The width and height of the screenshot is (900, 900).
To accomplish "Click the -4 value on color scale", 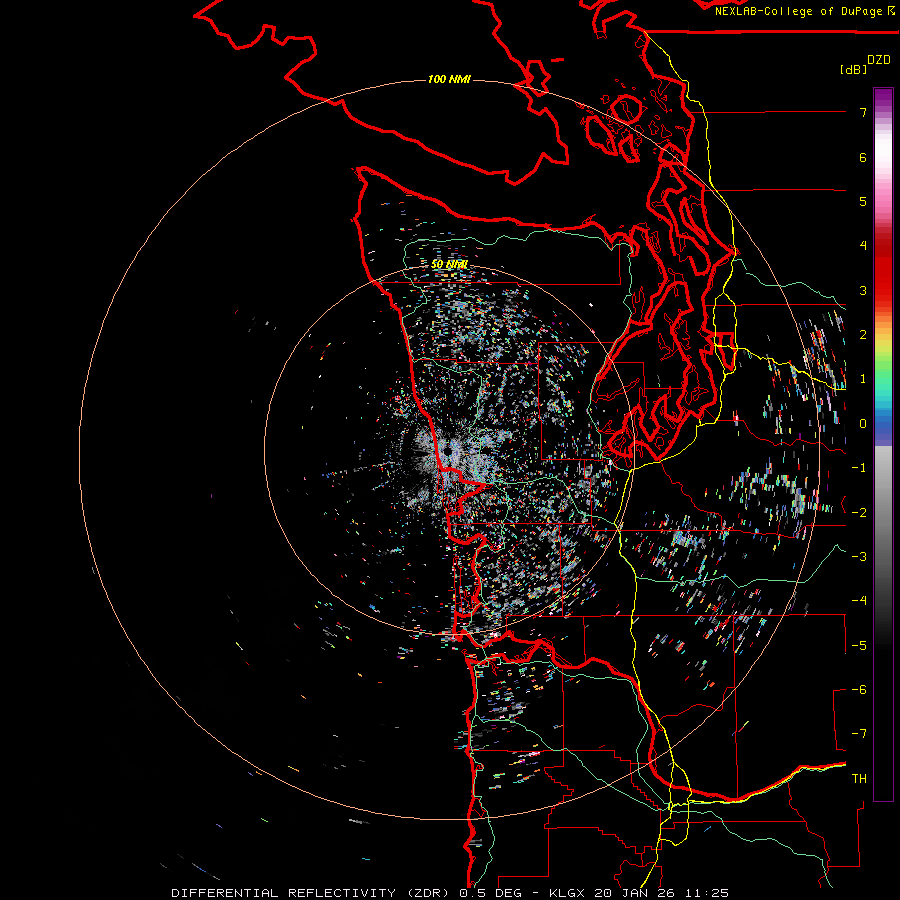I will (859, 601).
